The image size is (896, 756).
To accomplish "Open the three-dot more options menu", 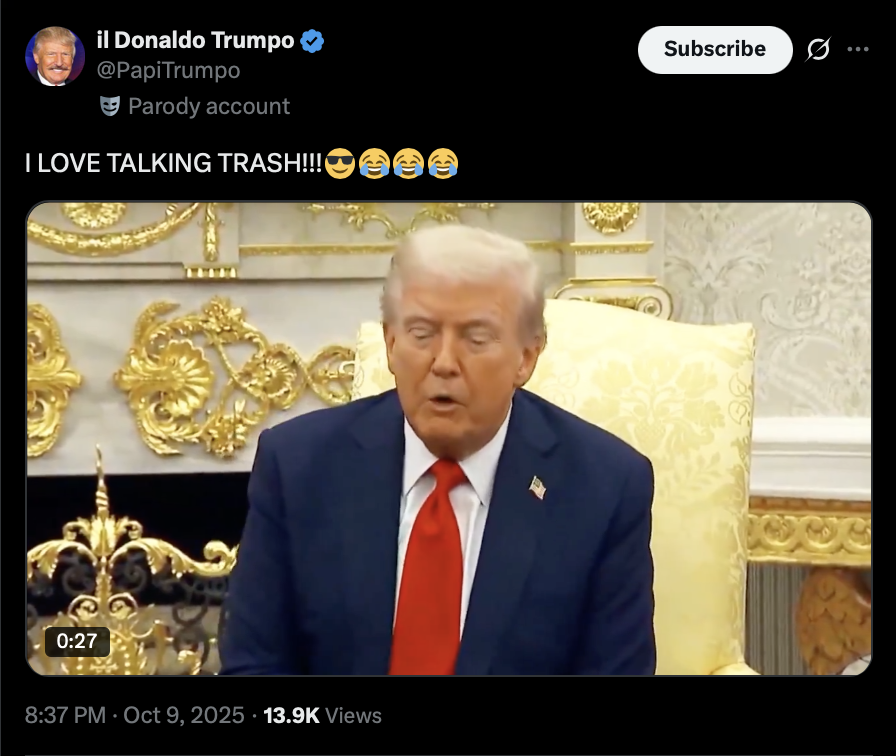I will (x=858, y=50).
